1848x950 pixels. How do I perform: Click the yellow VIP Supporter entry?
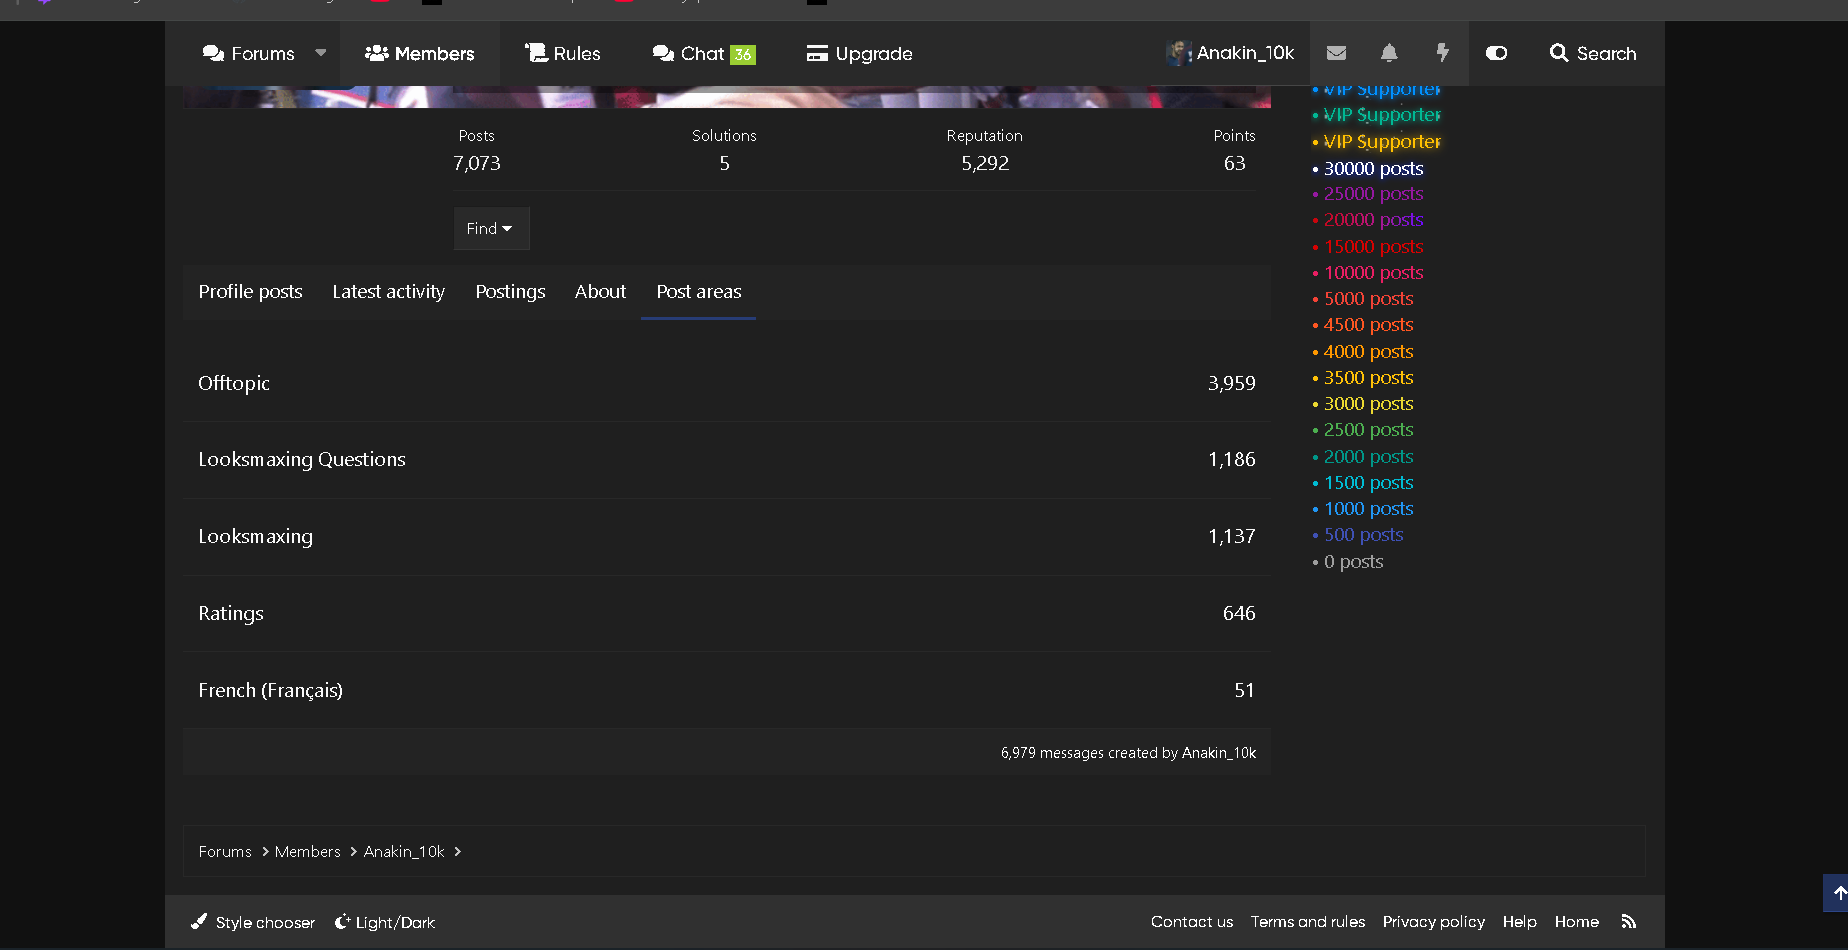click(1382, 142)
